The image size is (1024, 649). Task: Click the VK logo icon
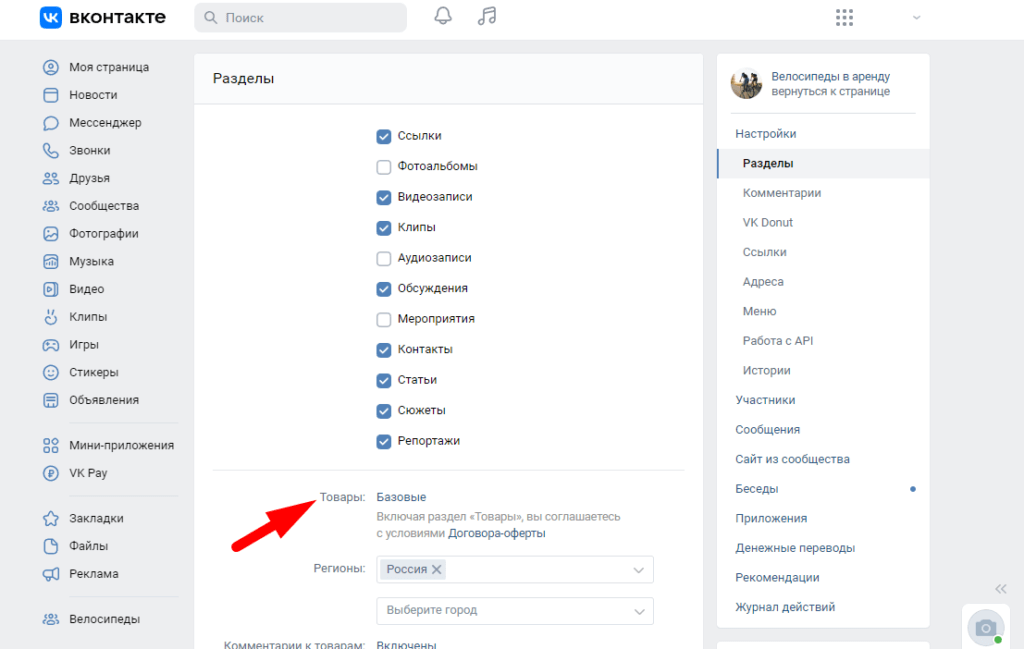[51, 18]
